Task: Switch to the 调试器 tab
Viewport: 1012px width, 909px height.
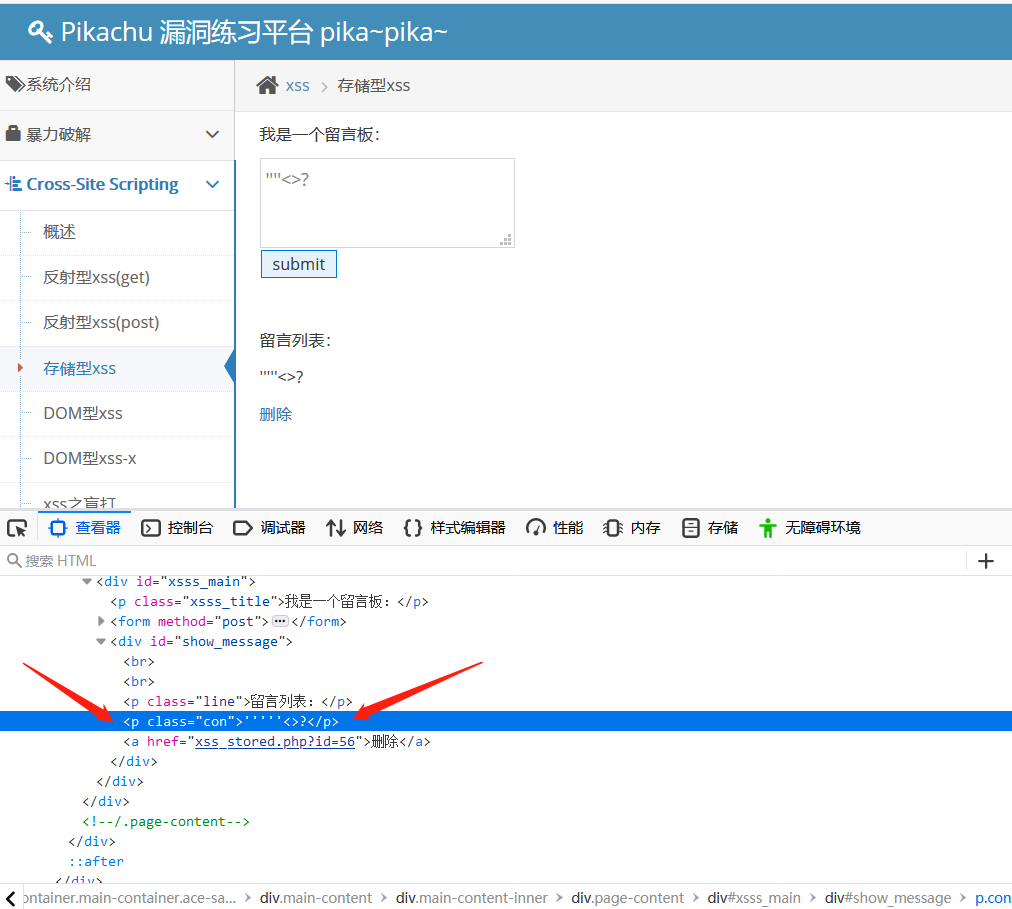Action: coord(269,528)
